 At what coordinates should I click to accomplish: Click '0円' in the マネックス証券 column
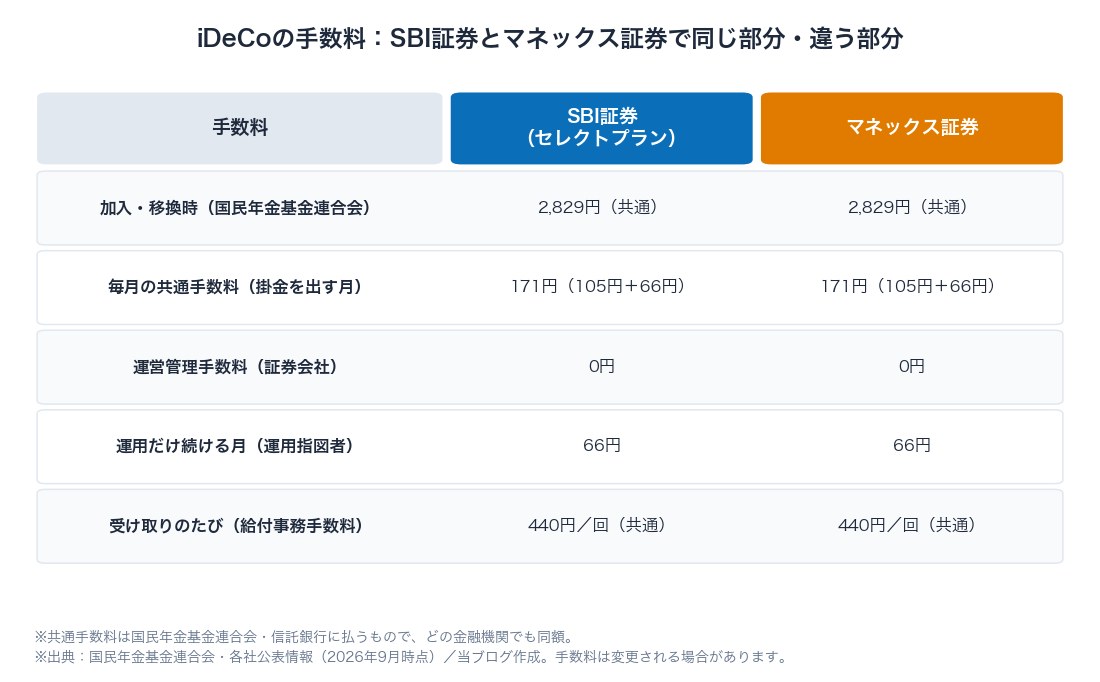[x=911, y=366]
